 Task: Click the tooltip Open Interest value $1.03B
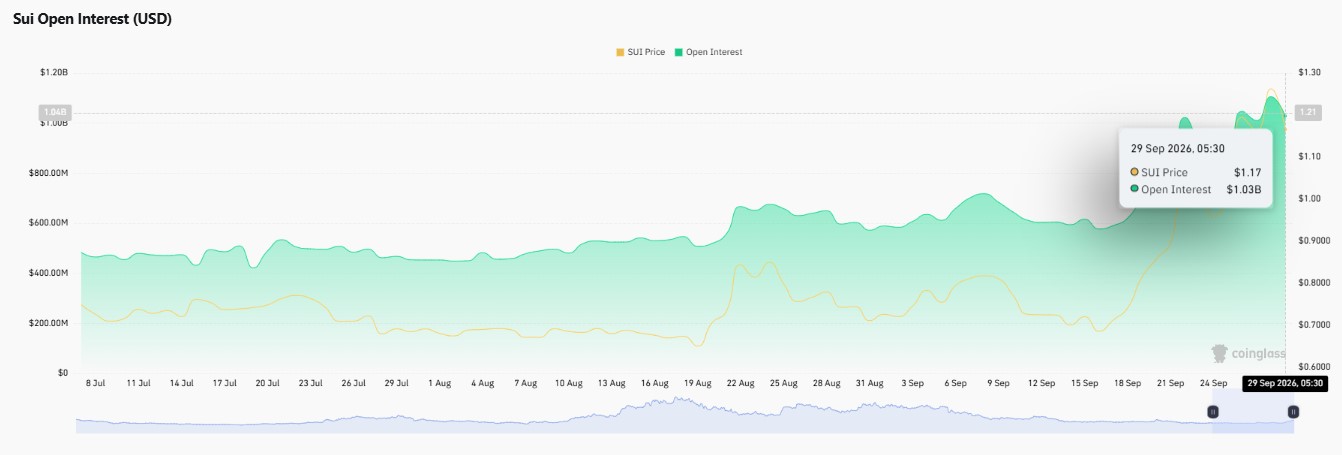pyautogui.click(x=1244, y=189)
